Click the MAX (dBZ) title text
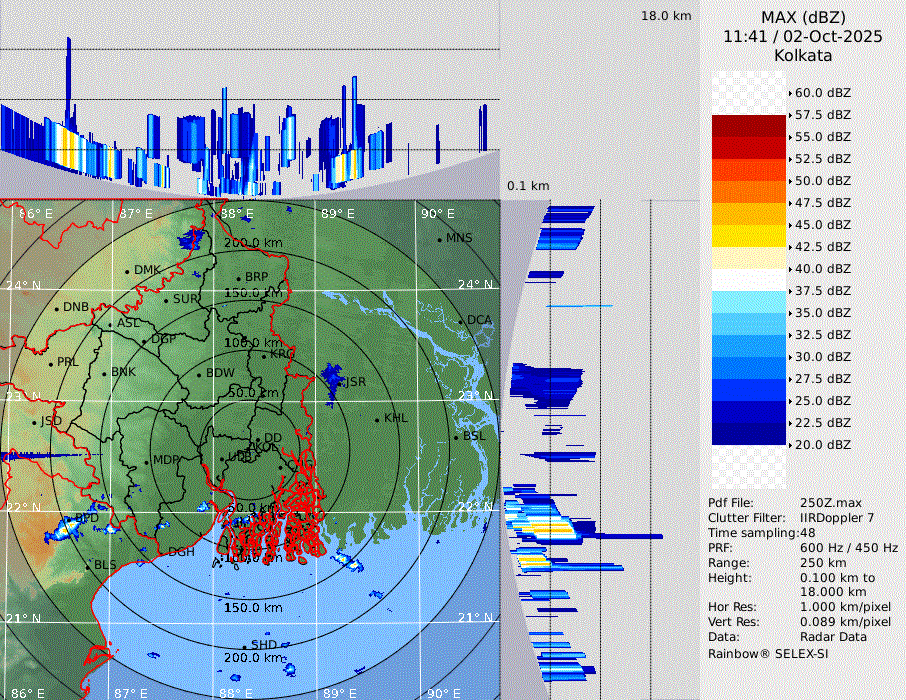The height and width of the screenshot is (700, 906). [803, 17]
